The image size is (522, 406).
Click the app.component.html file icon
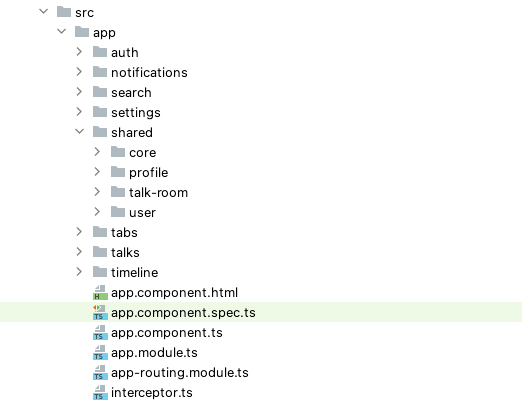click(100, 292)
